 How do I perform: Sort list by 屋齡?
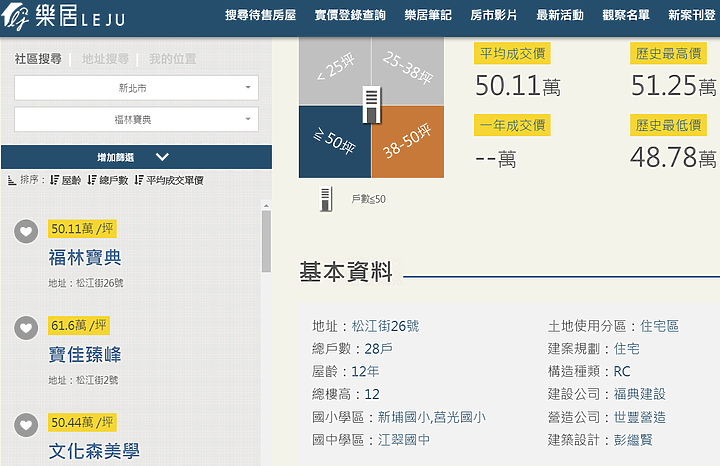pyautogui.click(x=65, y=180)
